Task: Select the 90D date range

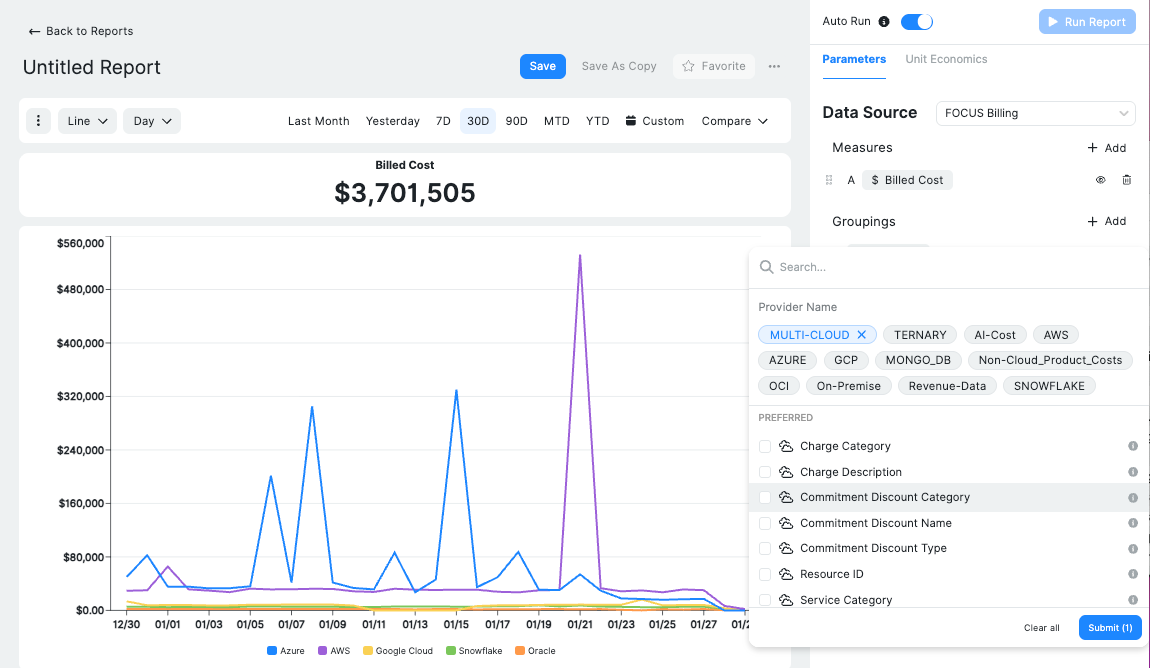Action: point(516,121)
